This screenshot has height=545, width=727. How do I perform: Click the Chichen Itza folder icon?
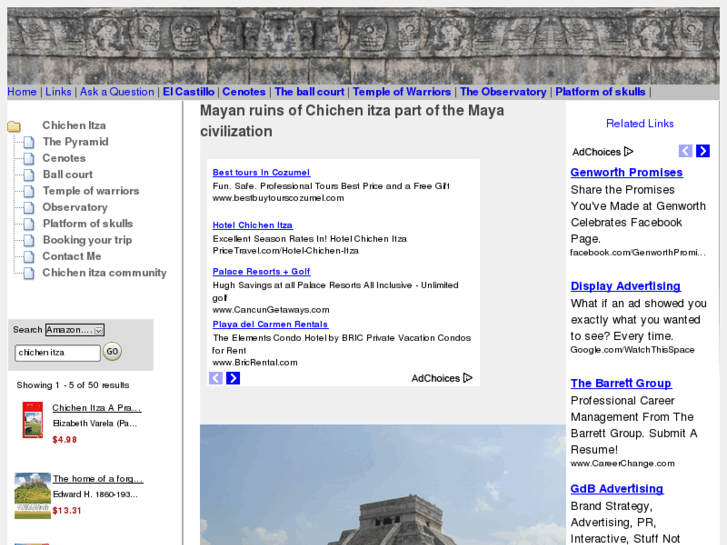(14, 126)
